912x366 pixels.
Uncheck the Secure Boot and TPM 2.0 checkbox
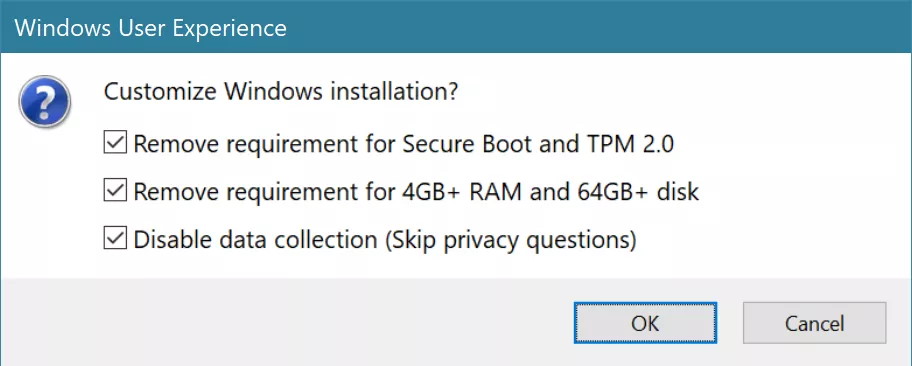[115, 143]
